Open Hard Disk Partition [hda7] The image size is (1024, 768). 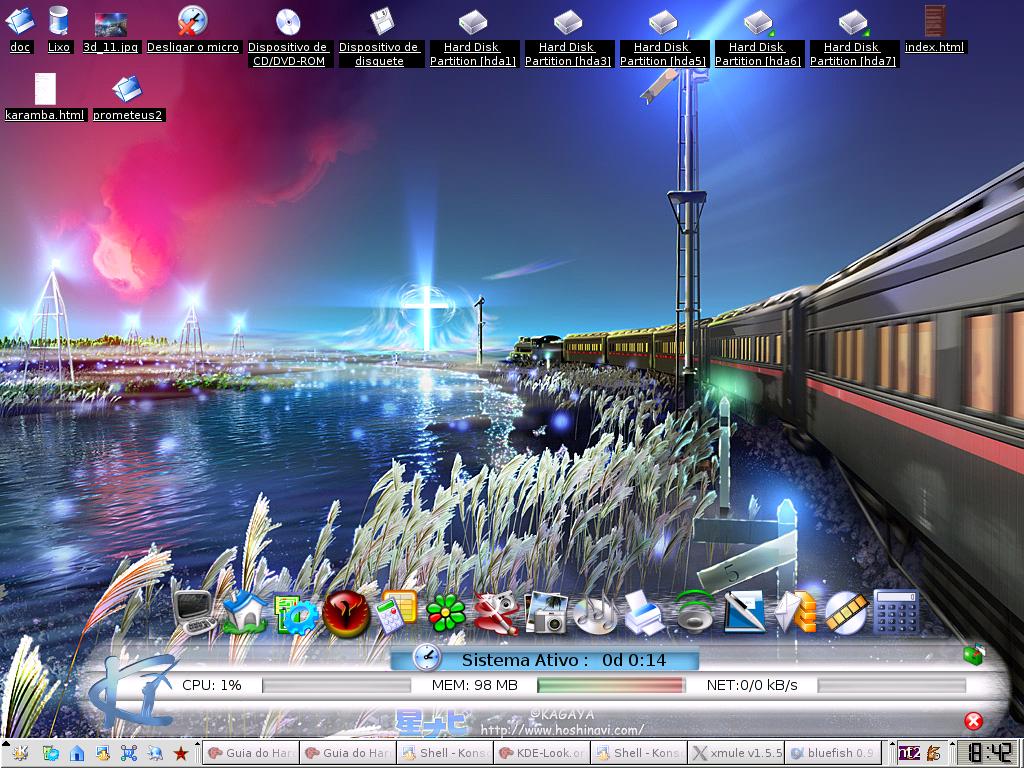854,22
